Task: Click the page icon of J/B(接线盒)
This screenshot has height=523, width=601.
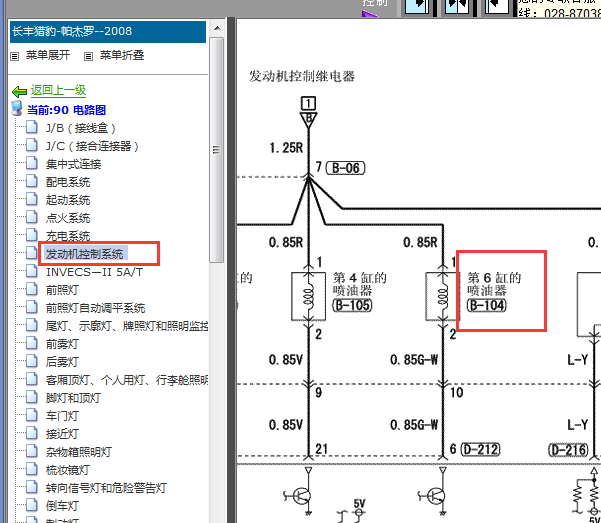Action: click(x=32, y=127)
